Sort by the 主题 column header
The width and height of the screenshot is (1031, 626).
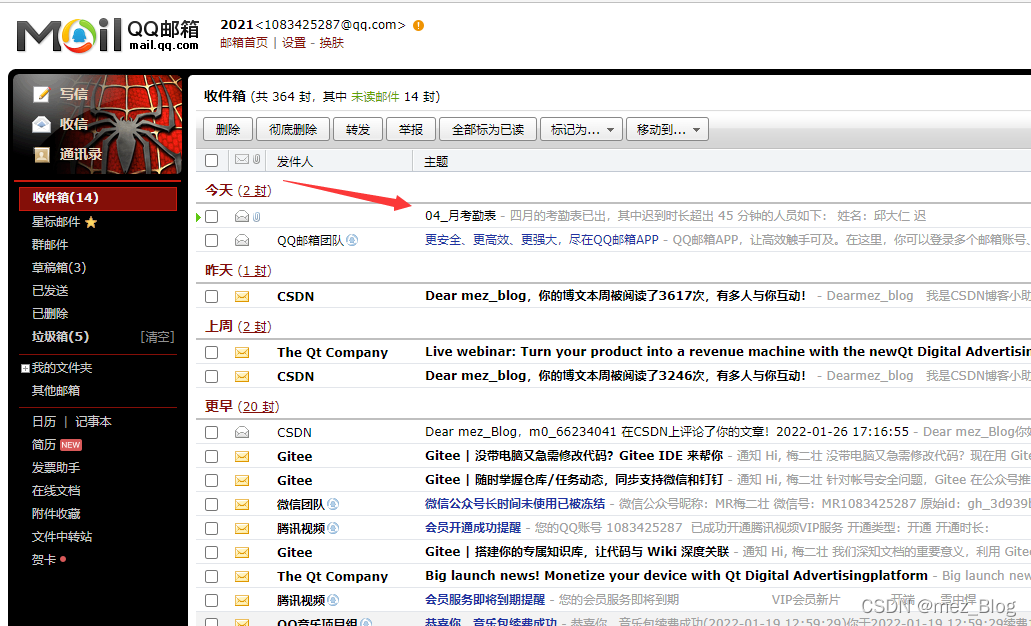tap(436, 162)
